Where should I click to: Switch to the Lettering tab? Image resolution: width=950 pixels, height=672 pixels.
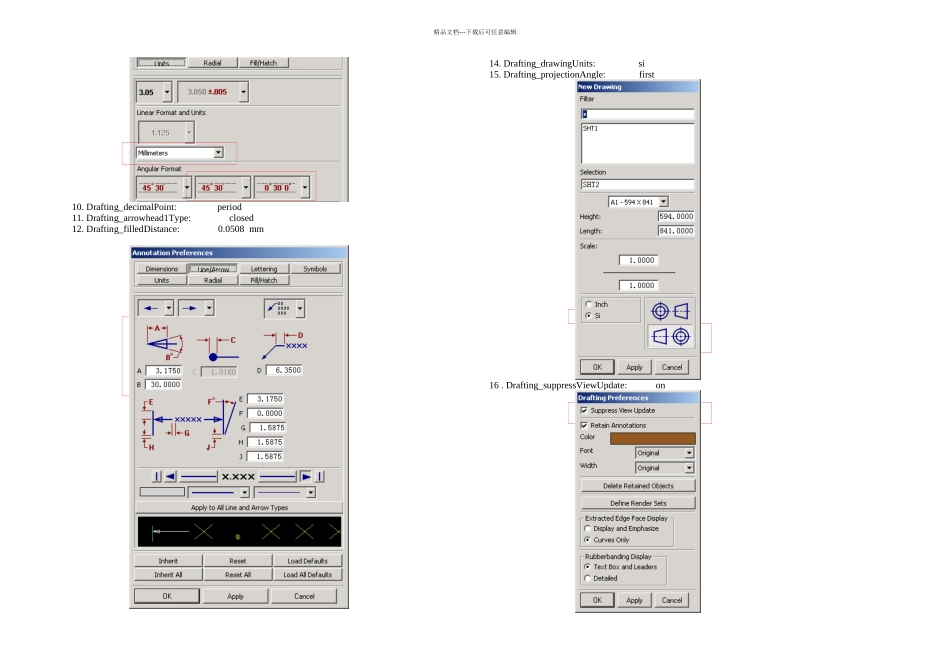point(264,269)
